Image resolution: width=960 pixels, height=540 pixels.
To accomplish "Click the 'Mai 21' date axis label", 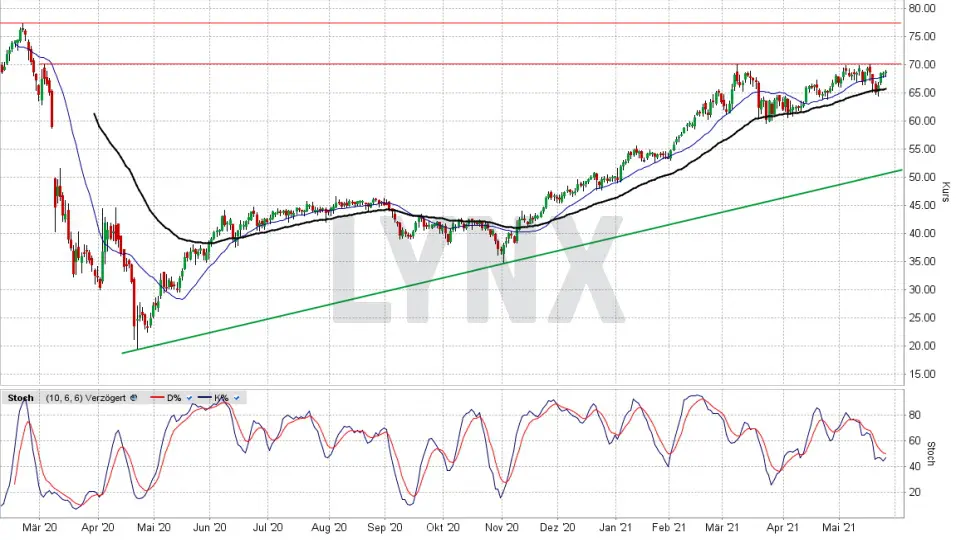I will tap(839, 527).
